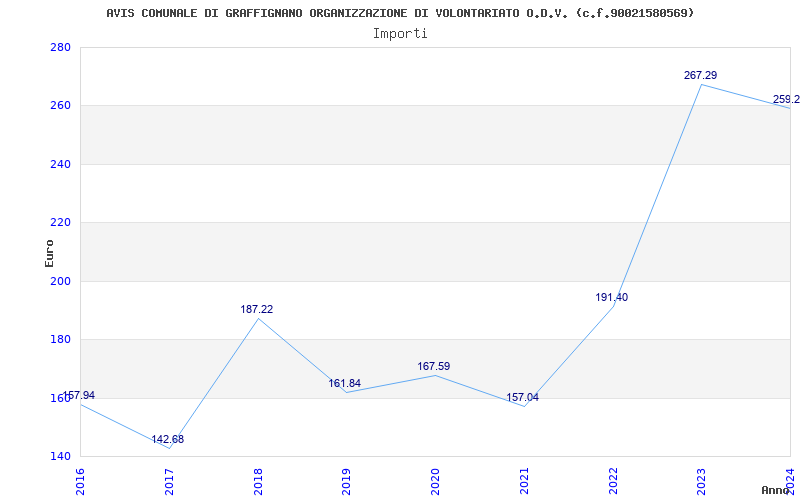The image size is (800, 500).
Task: Click the 260 y-axis value
Action: (60, 106)
